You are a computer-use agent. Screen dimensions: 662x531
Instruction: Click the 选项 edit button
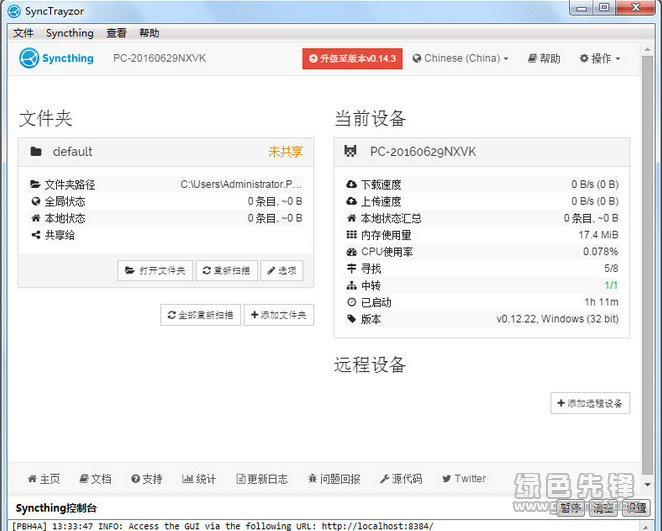[x=282, y=271]
